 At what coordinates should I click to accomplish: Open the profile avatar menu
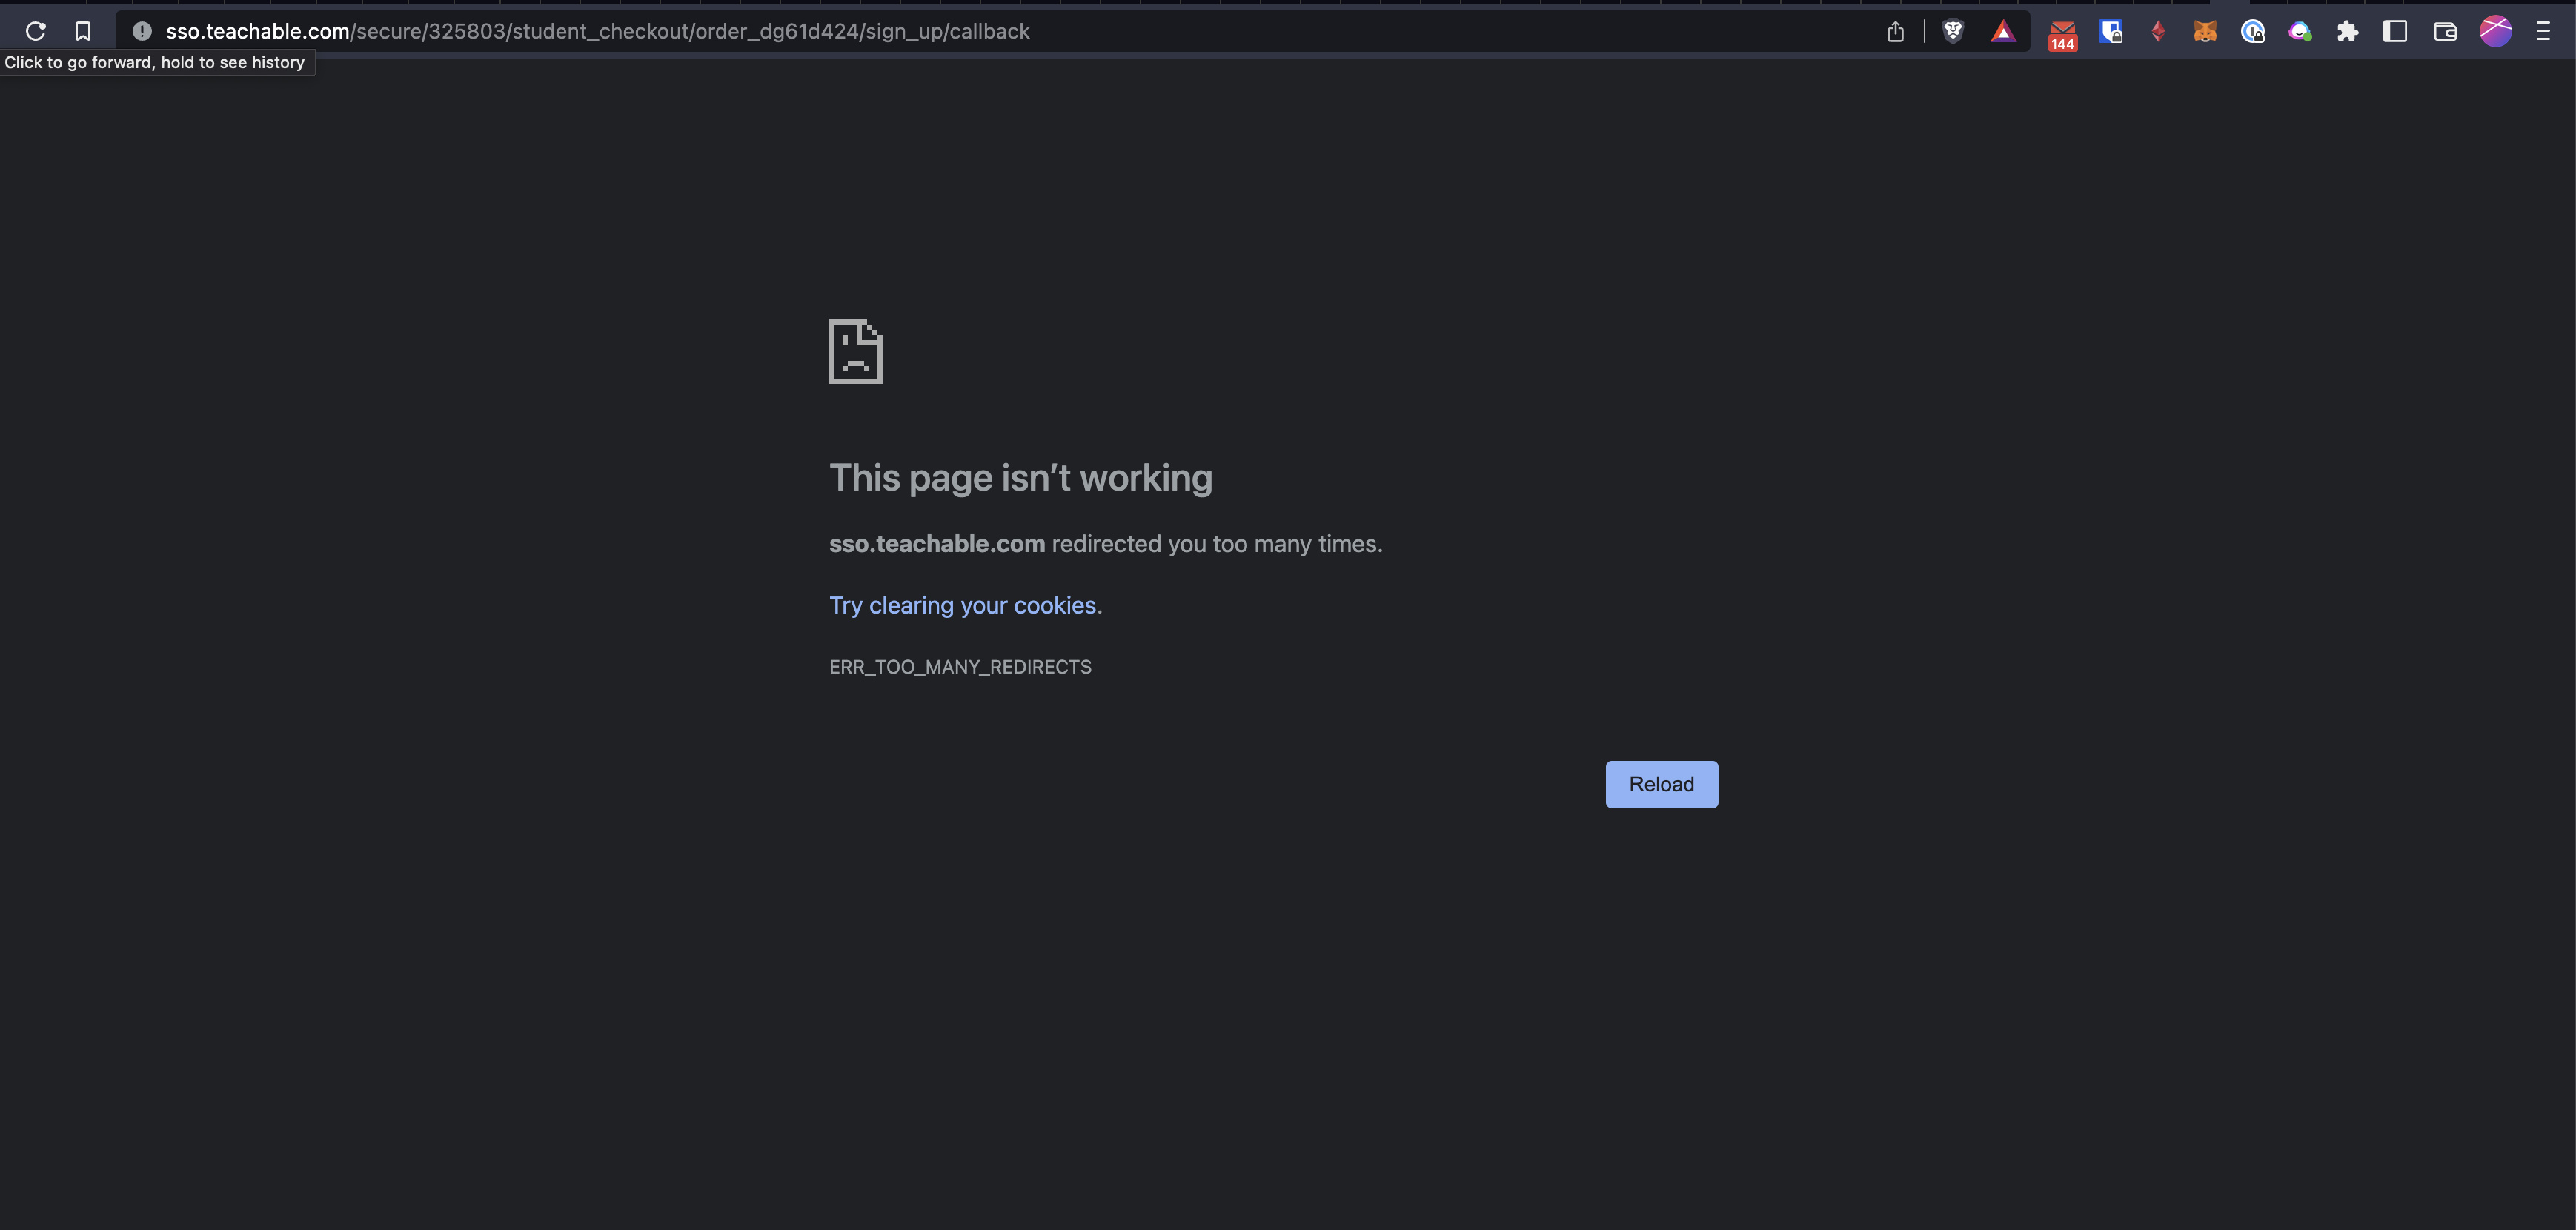pyautogui.click(x=2495, y=31)
